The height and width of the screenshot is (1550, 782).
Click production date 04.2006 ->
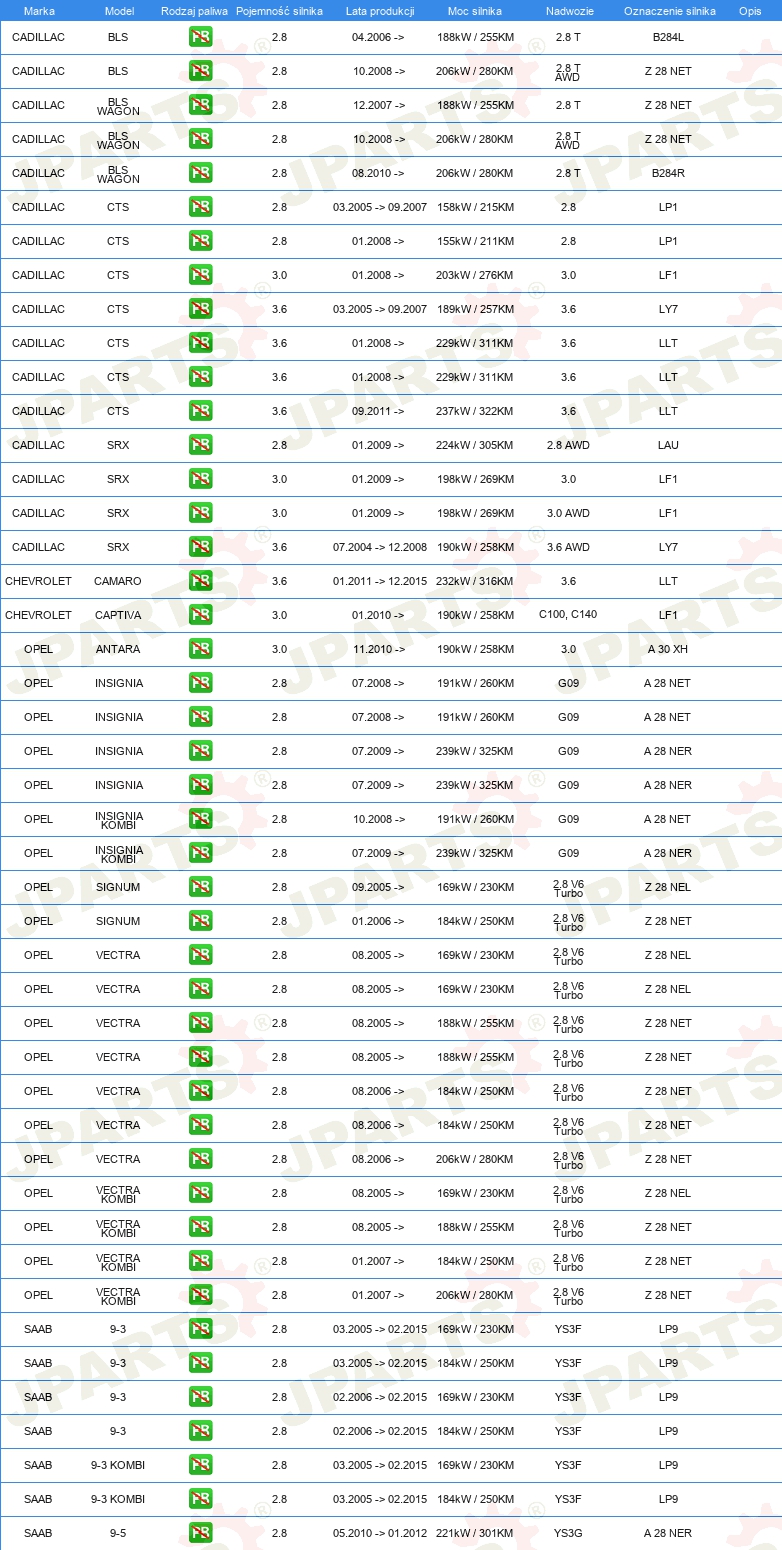[379, 37]
